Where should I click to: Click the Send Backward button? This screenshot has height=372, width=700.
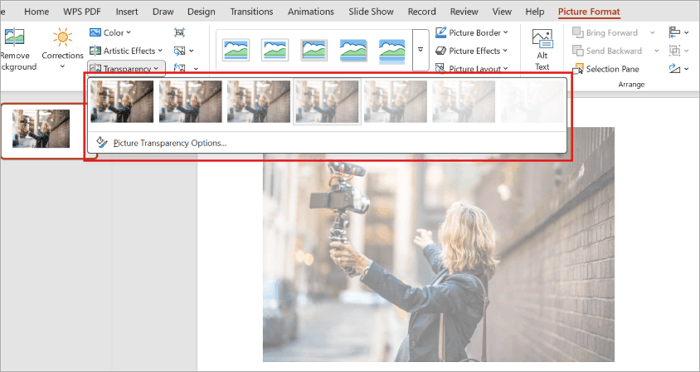(607, 51)
